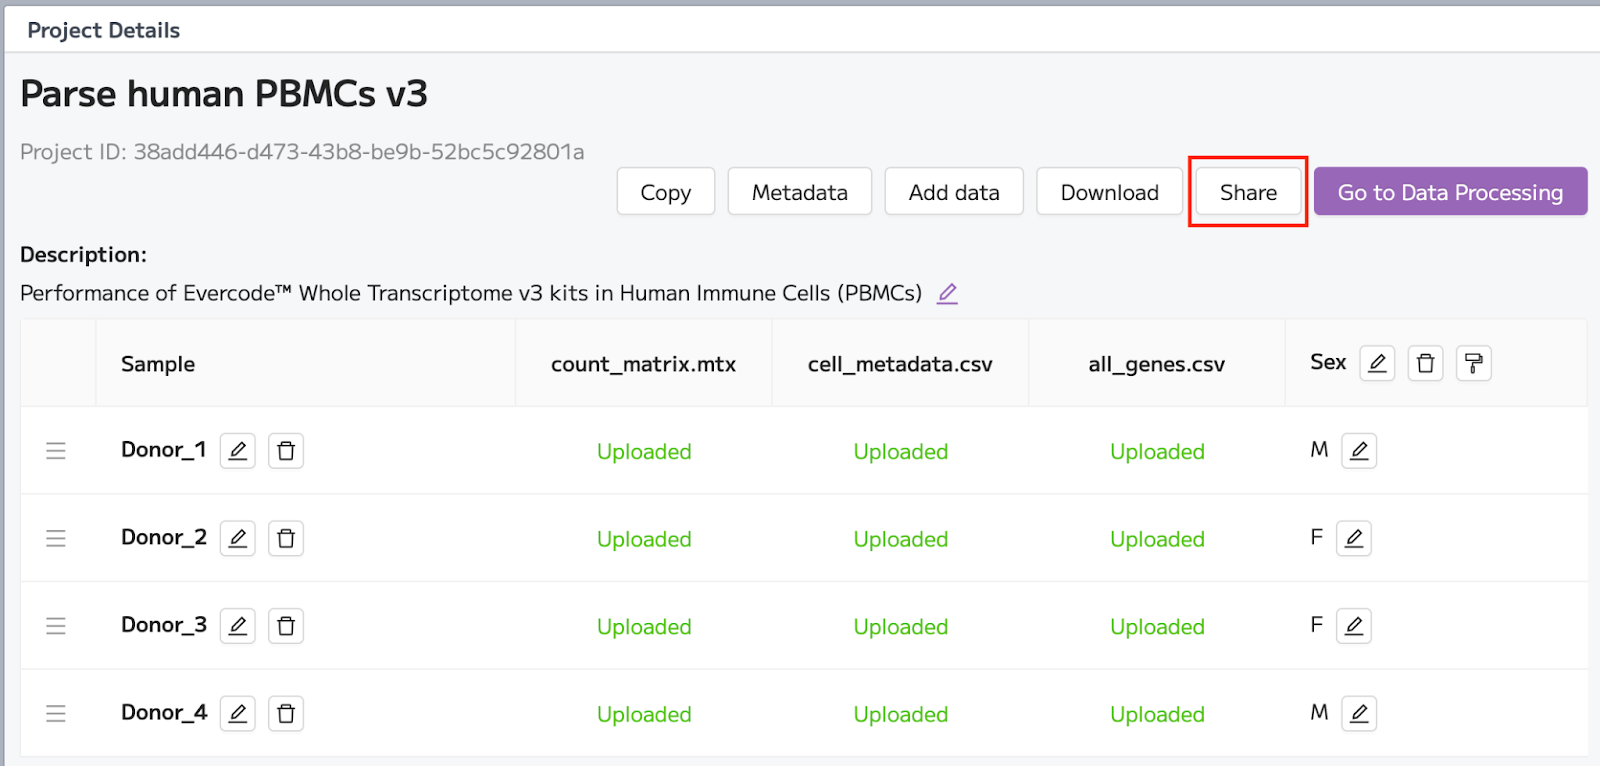Edit the project description with pencil icon
The width and height of the screenshot is (1600, 766).
coord(947,293)
